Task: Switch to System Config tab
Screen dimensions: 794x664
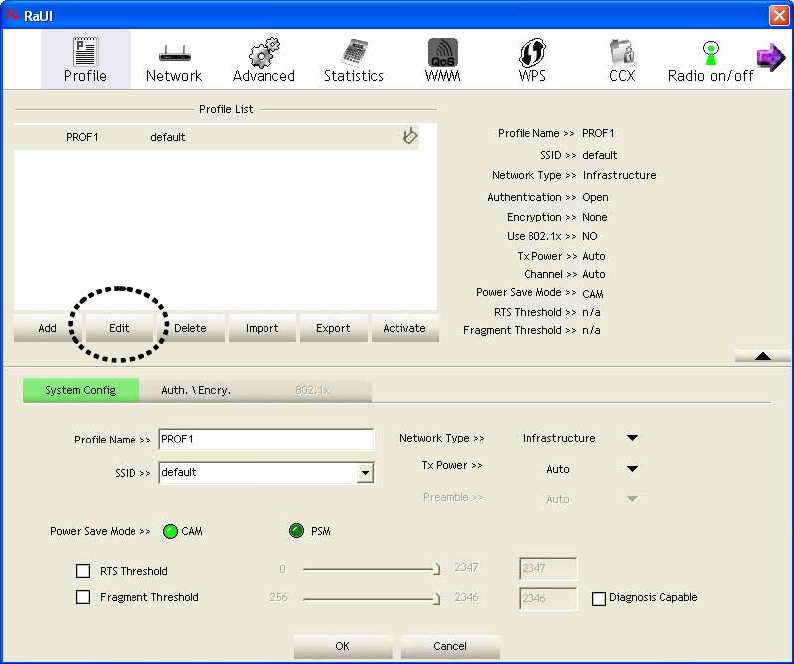Action: tap(81, 390)
